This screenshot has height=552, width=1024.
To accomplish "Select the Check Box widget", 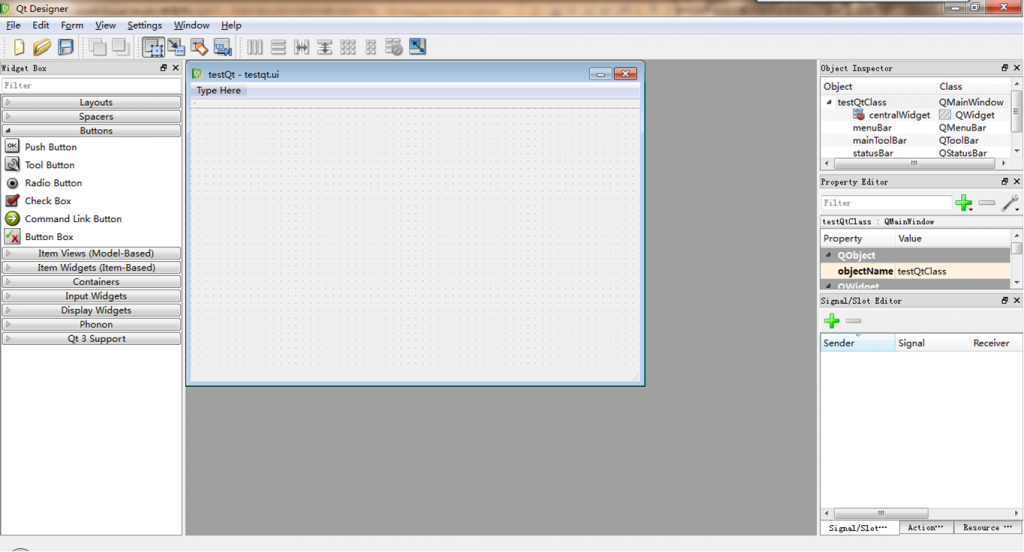I will [x=48, y=201].
